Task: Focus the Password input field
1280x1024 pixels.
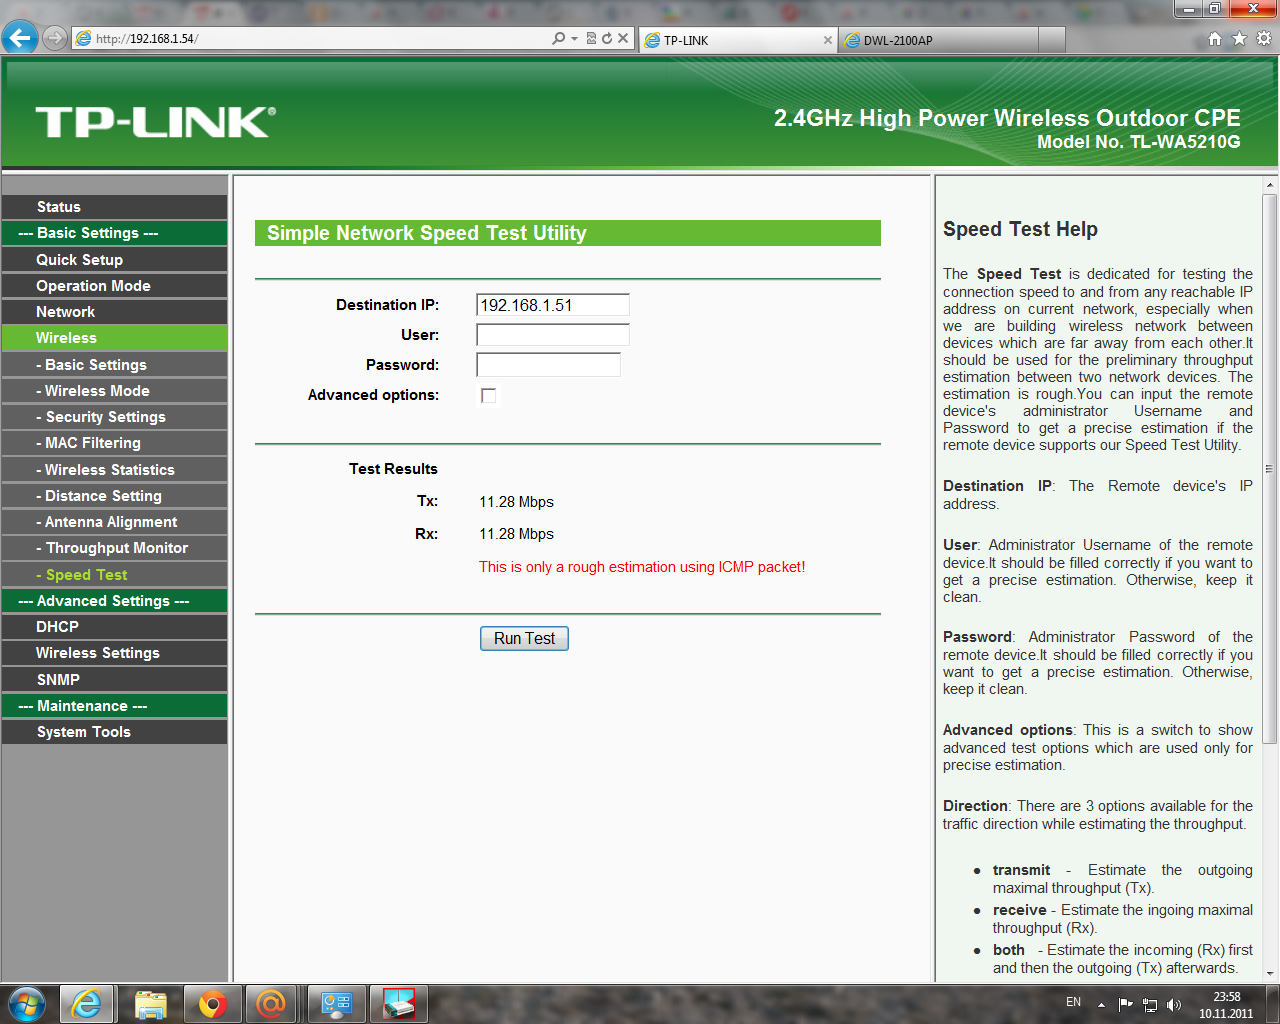Action: click(548, 365)
